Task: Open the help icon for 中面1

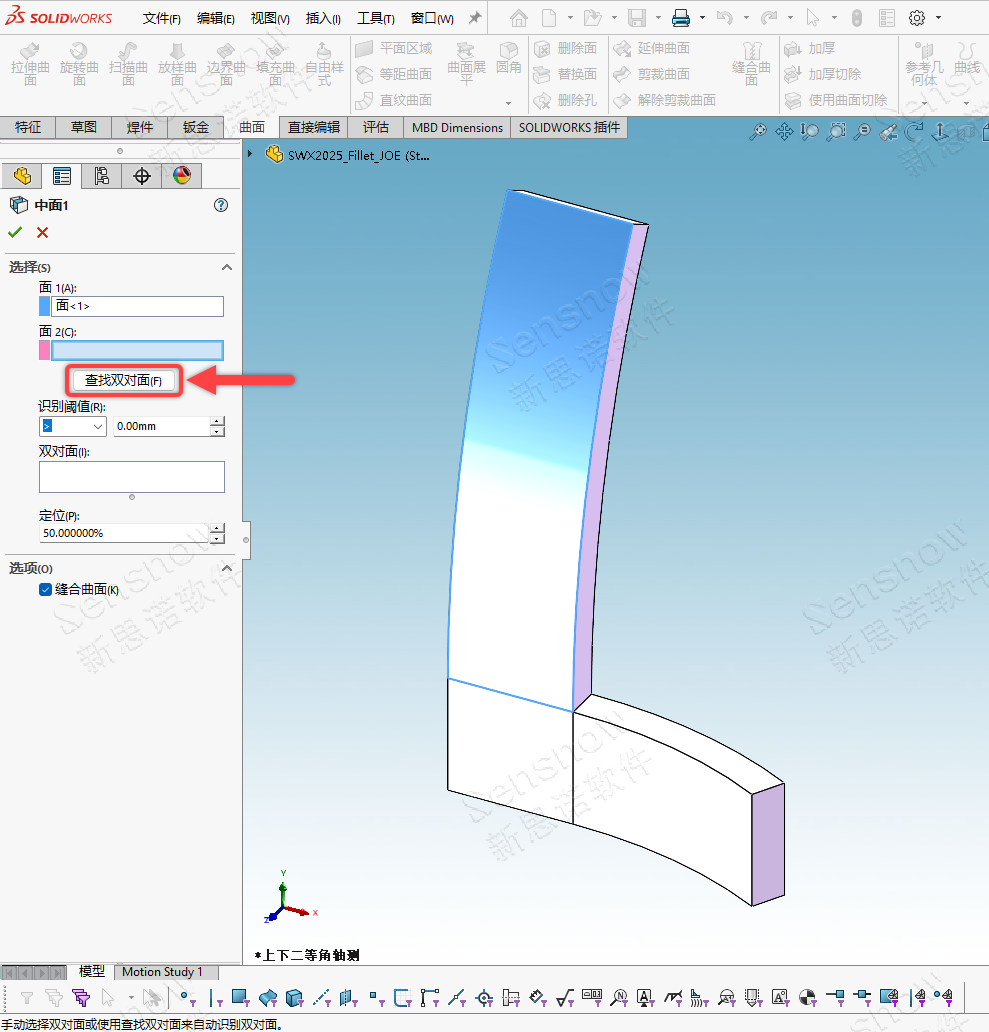Action: click(221, 205)
